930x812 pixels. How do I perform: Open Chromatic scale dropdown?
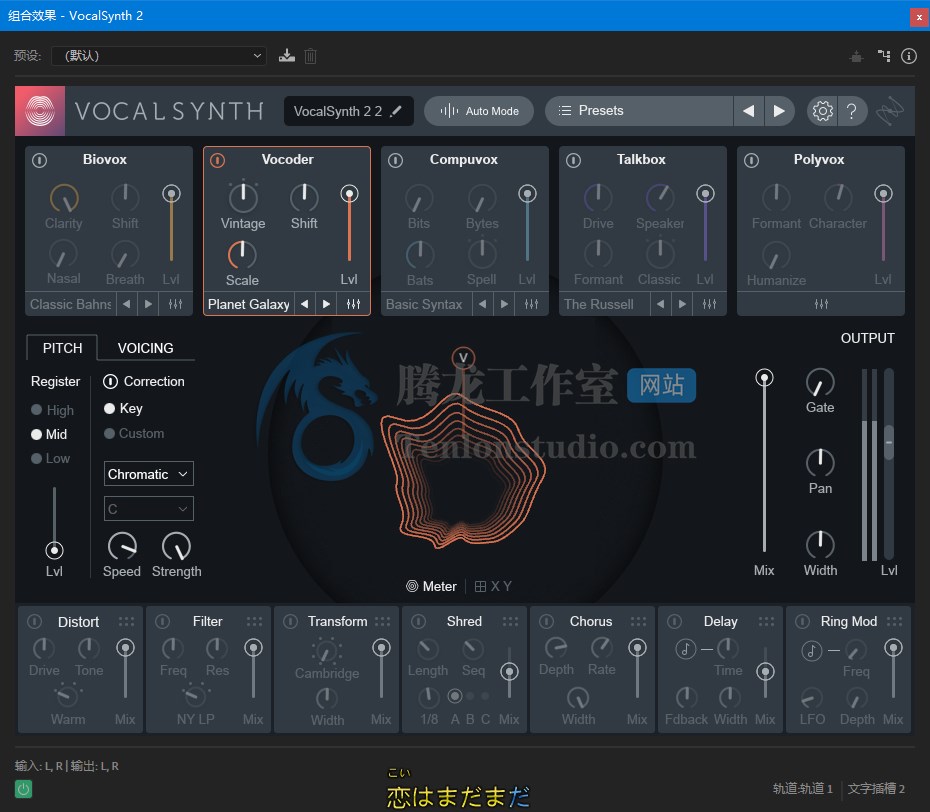(x=149, y=474)
